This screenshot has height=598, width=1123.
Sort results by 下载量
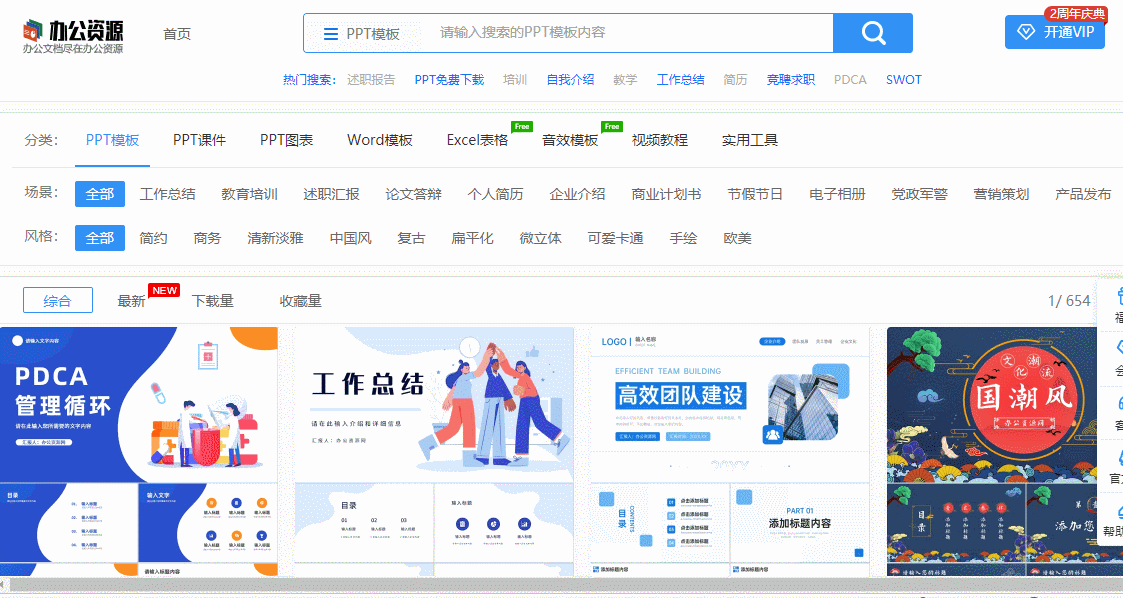[x=213, y=301]
